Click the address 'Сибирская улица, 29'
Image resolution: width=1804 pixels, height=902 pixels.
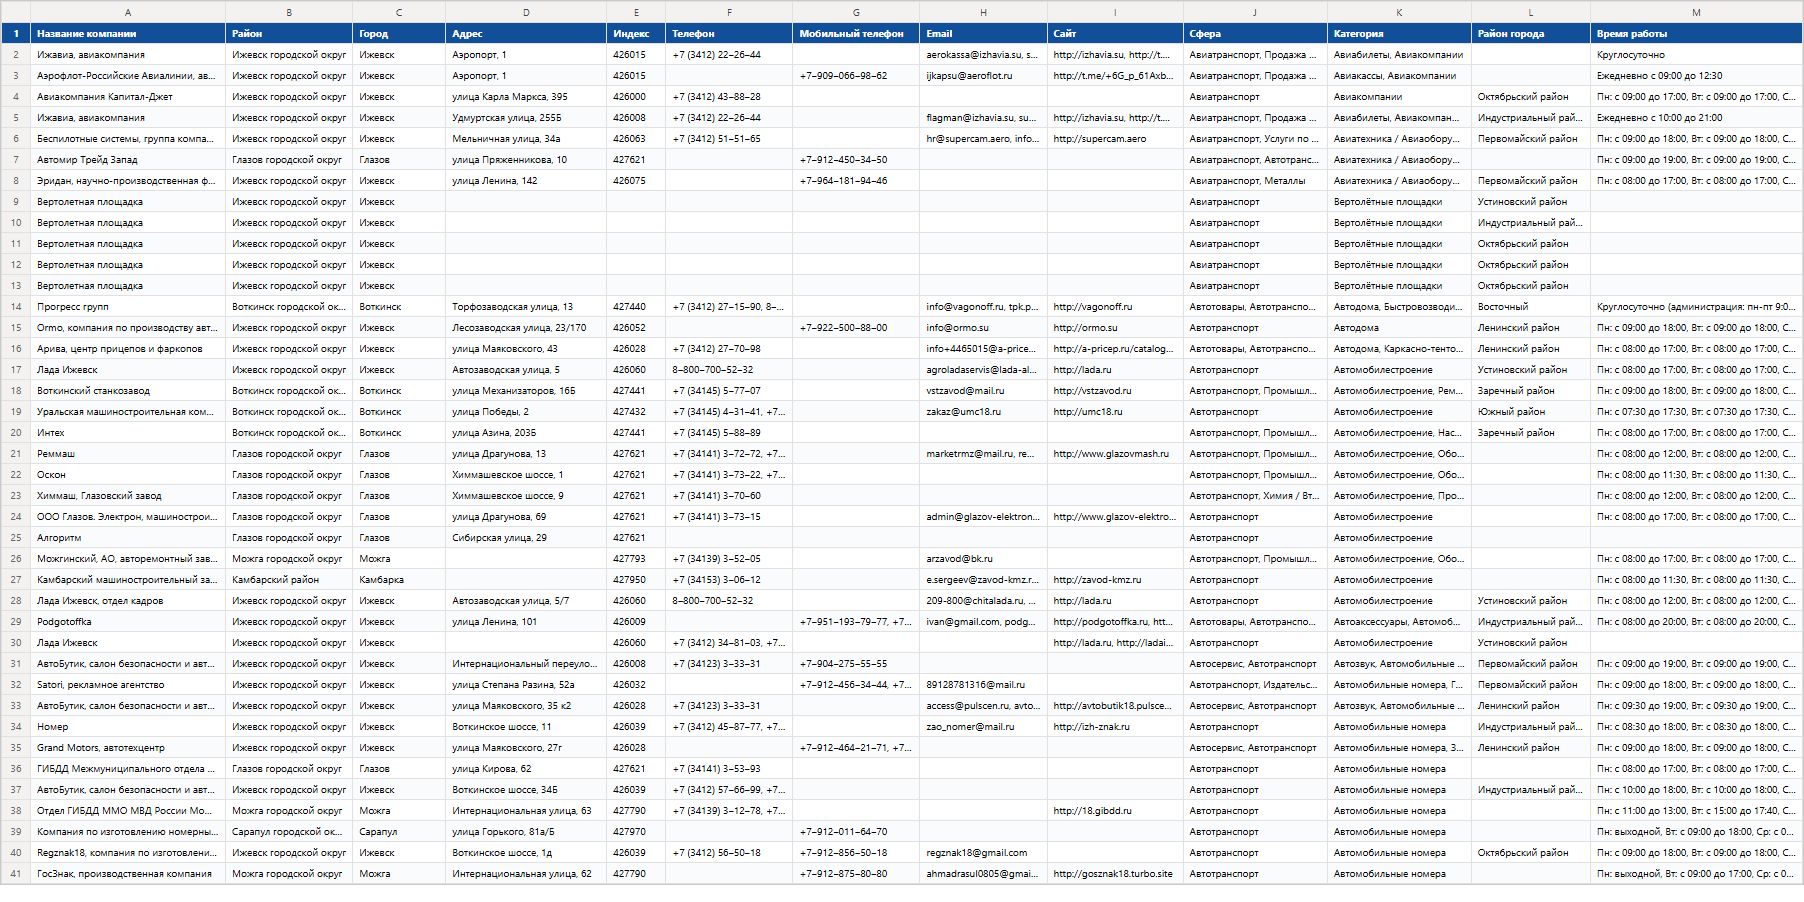526,538
